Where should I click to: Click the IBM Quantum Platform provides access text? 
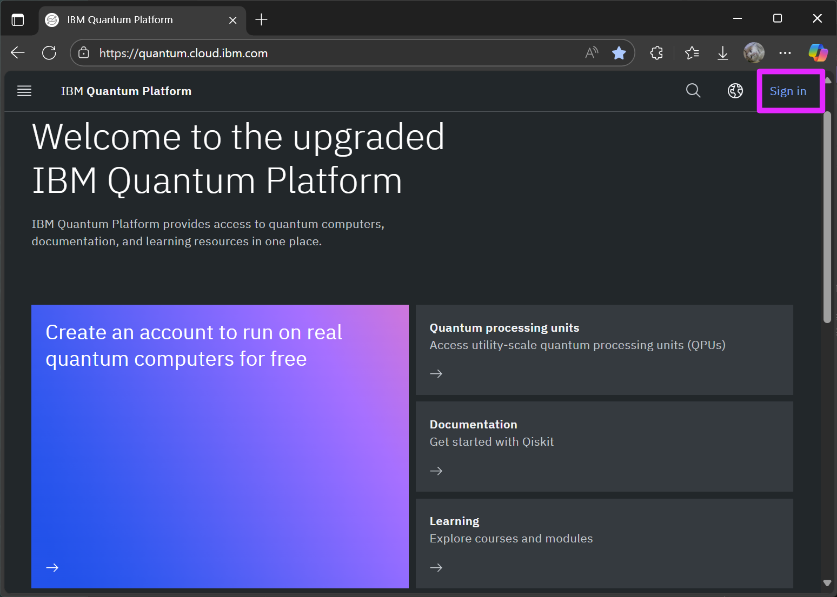[x=208, y=232]
